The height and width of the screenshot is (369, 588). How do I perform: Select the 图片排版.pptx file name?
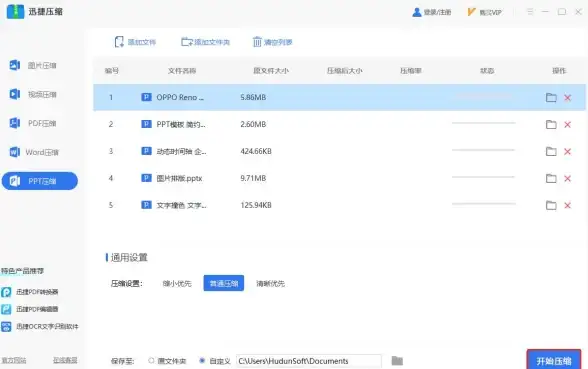click(179, 178)
